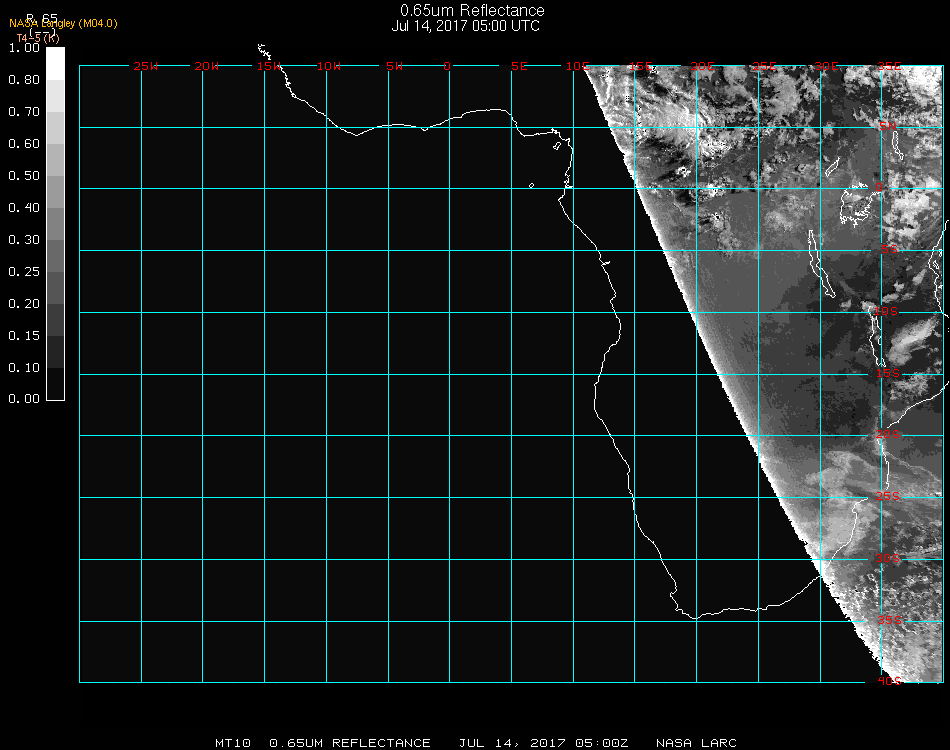Click the "0.65um Reflectance" title text
950x750 pixels.
[472, 10]
